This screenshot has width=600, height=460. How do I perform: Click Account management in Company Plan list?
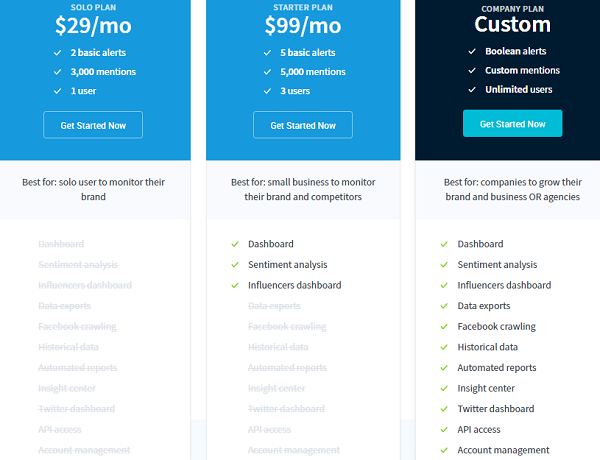[503, 450]
